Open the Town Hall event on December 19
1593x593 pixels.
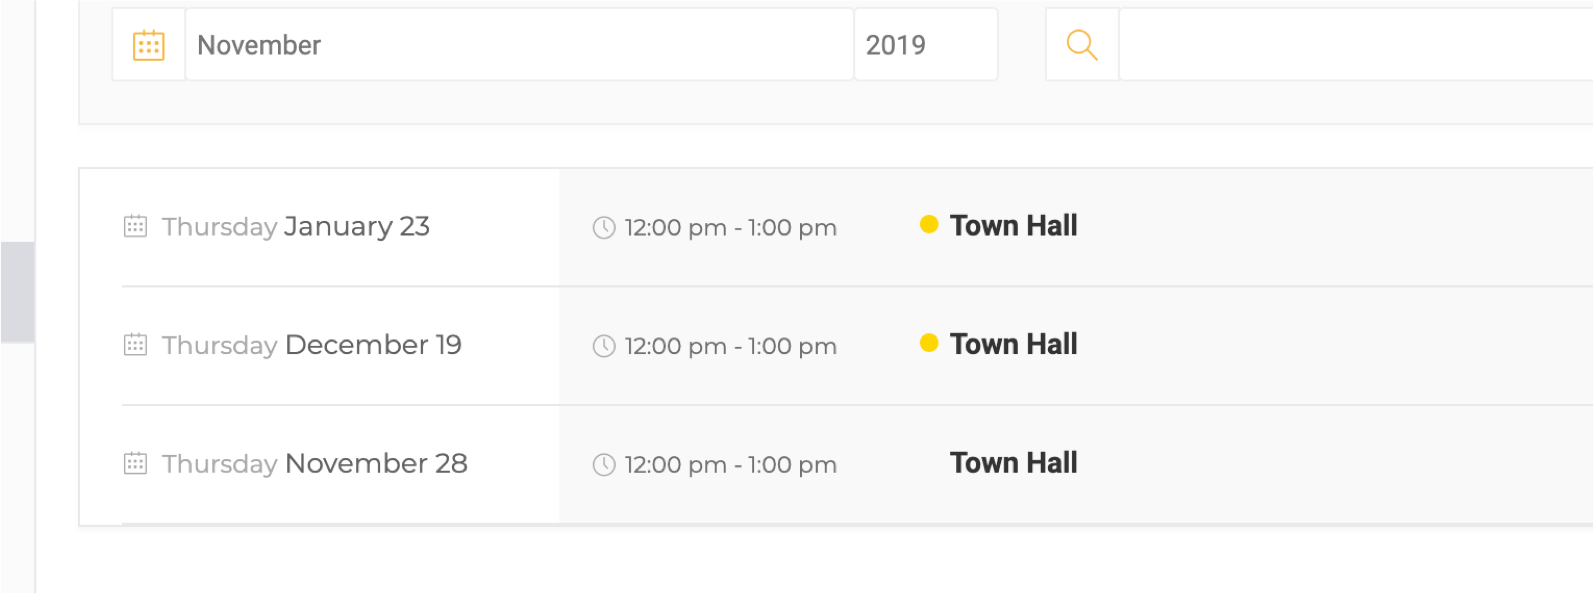pyautogui.click(x=1013, y=344)
